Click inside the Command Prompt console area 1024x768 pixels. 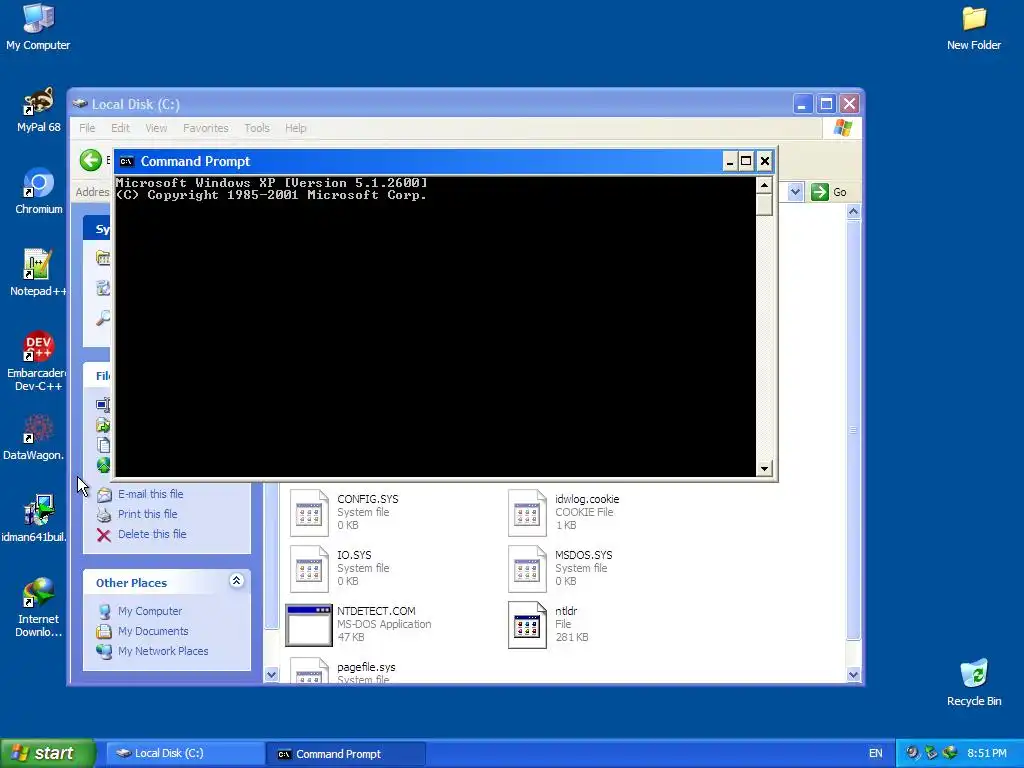[x=436, y=327]
